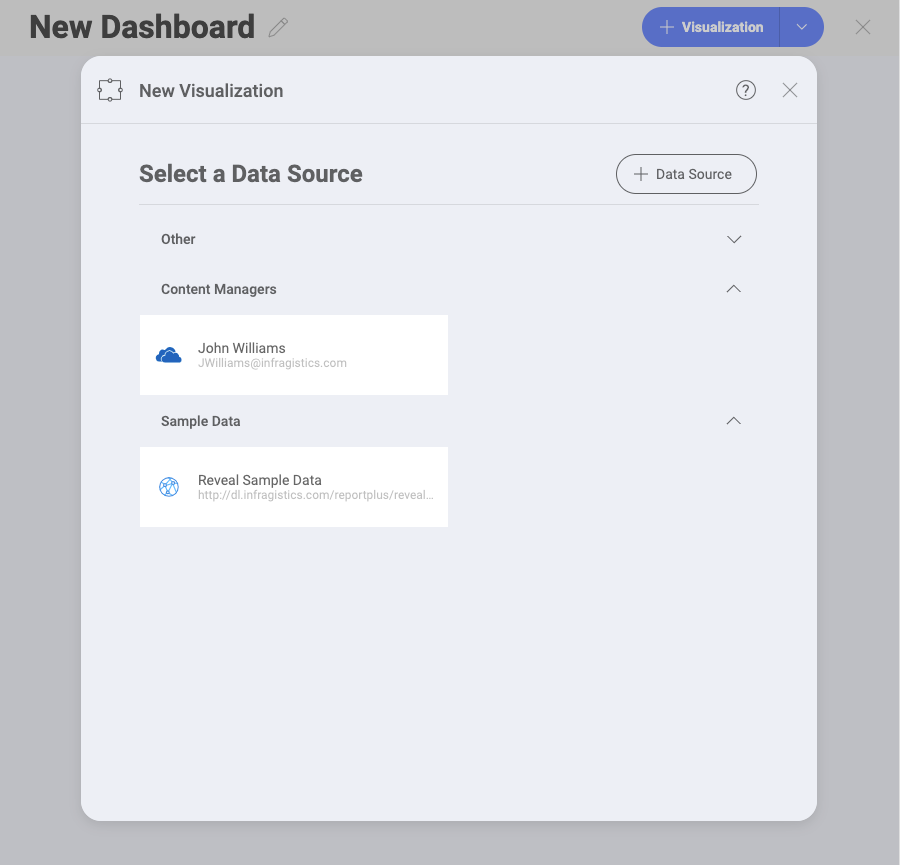
Task: Click the Sample Data header label
Action: [x=200, y=421]
